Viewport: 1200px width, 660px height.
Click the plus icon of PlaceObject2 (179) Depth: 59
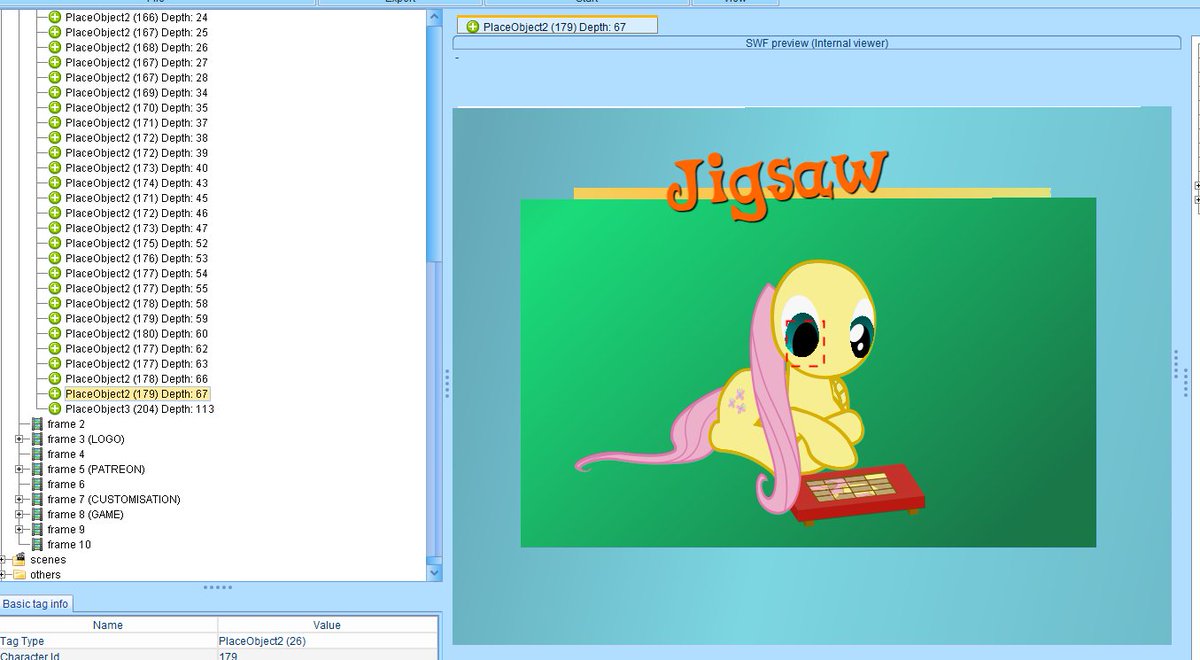[55, 318]
